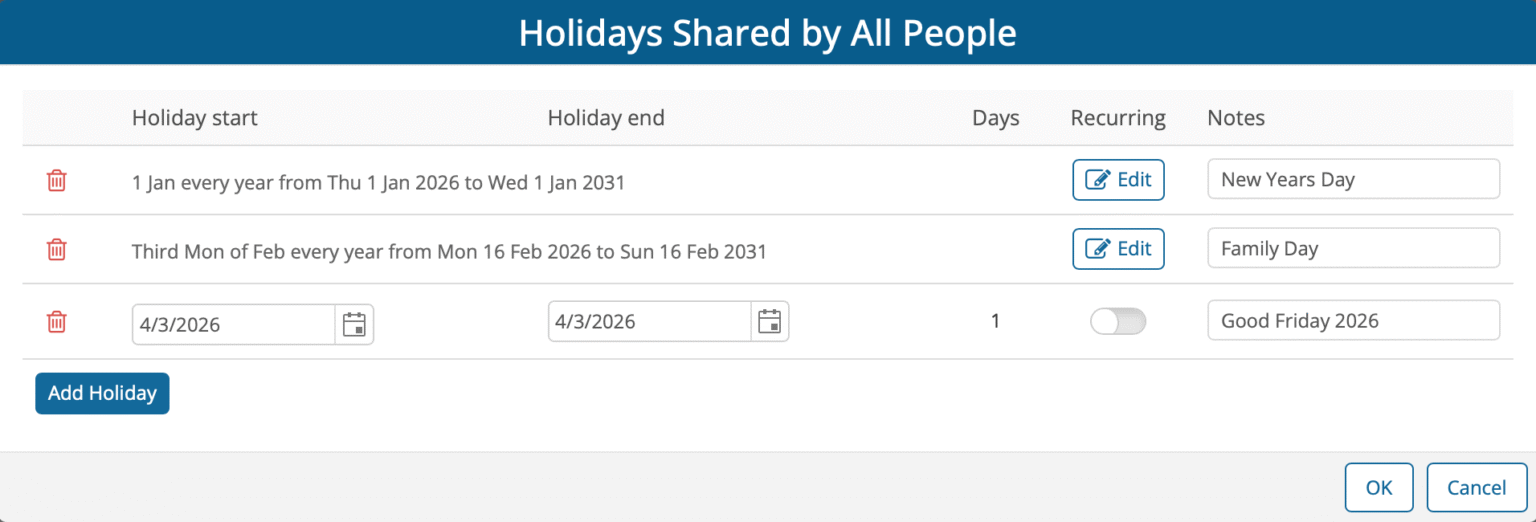Focus the New Years Day notes field

tap(1353, 180)
